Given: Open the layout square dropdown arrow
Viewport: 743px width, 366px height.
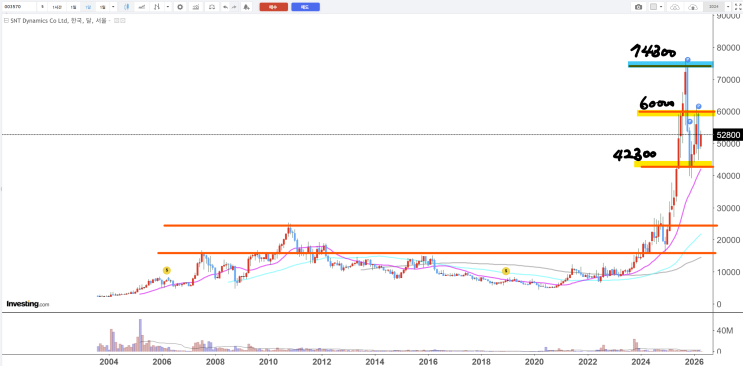Looking at the screenshot, I should [x=661, y=7].
